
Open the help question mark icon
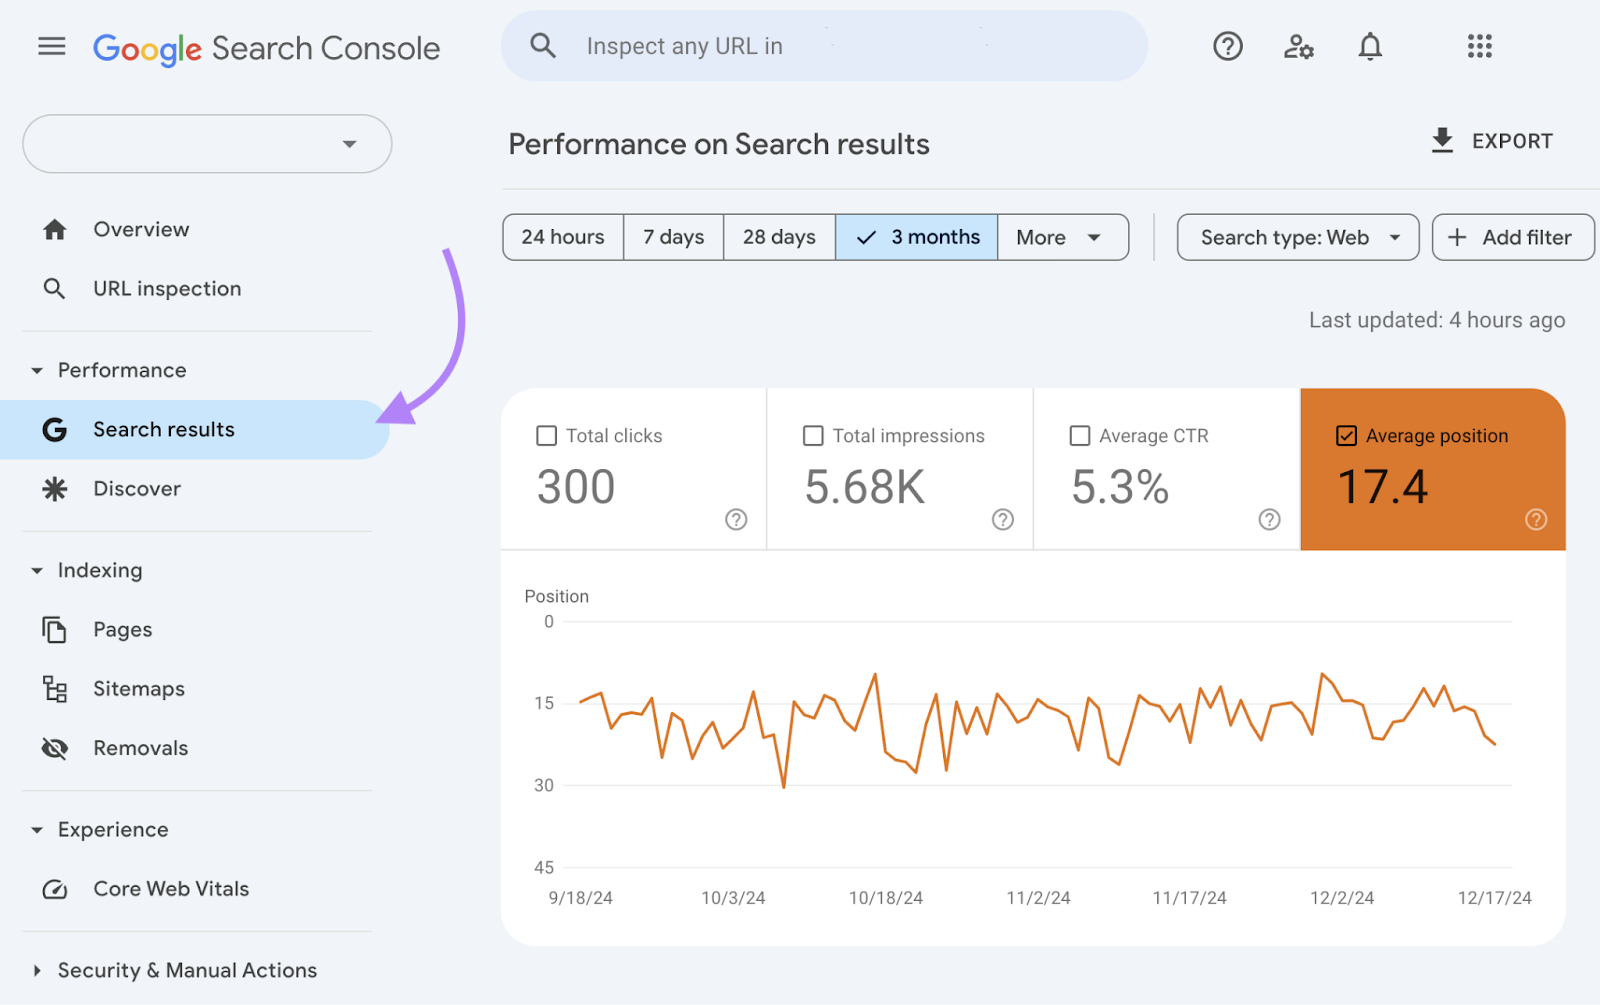tap(1228, 46)
